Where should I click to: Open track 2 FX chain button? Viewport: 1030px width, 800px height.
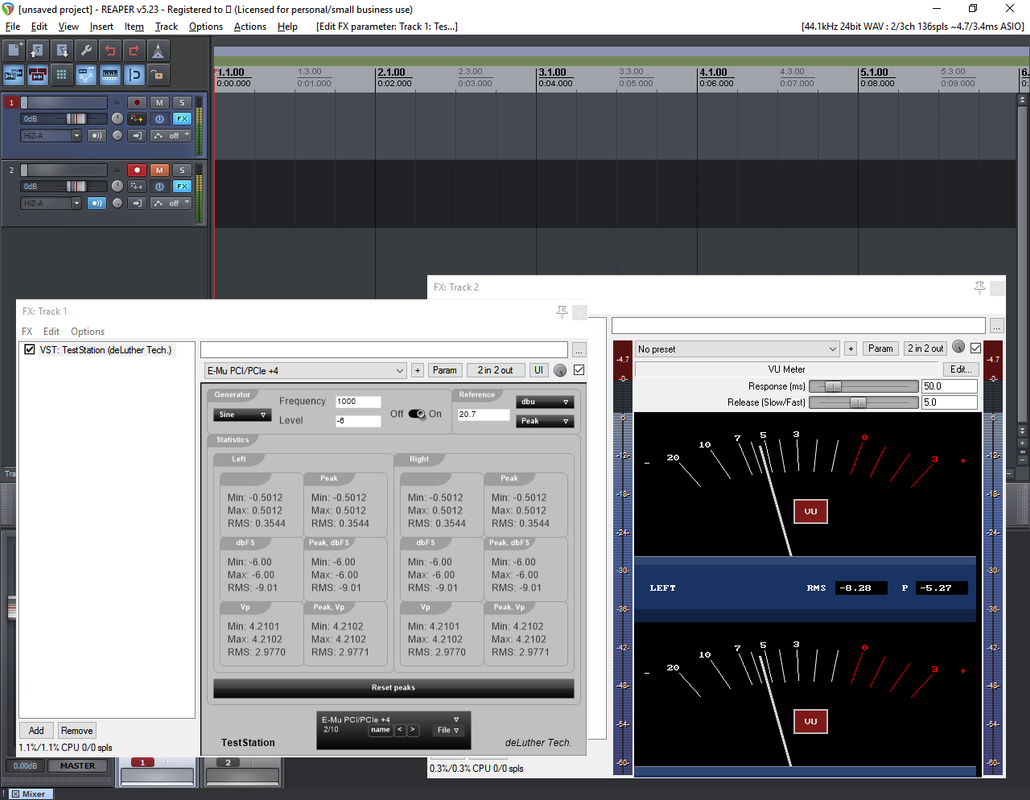pos(182,187)
